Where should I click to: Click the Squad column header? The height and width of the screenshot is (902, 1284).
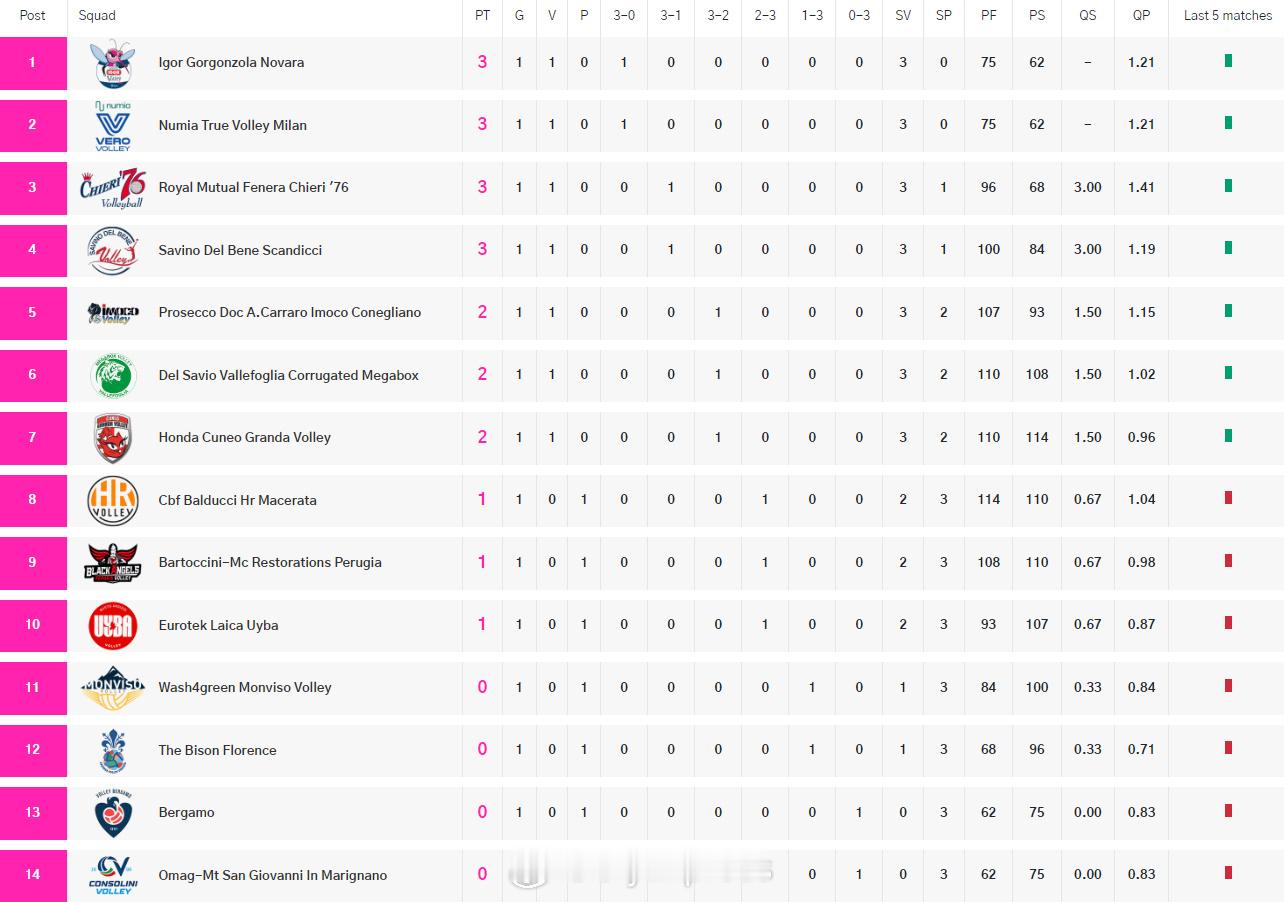97,15
